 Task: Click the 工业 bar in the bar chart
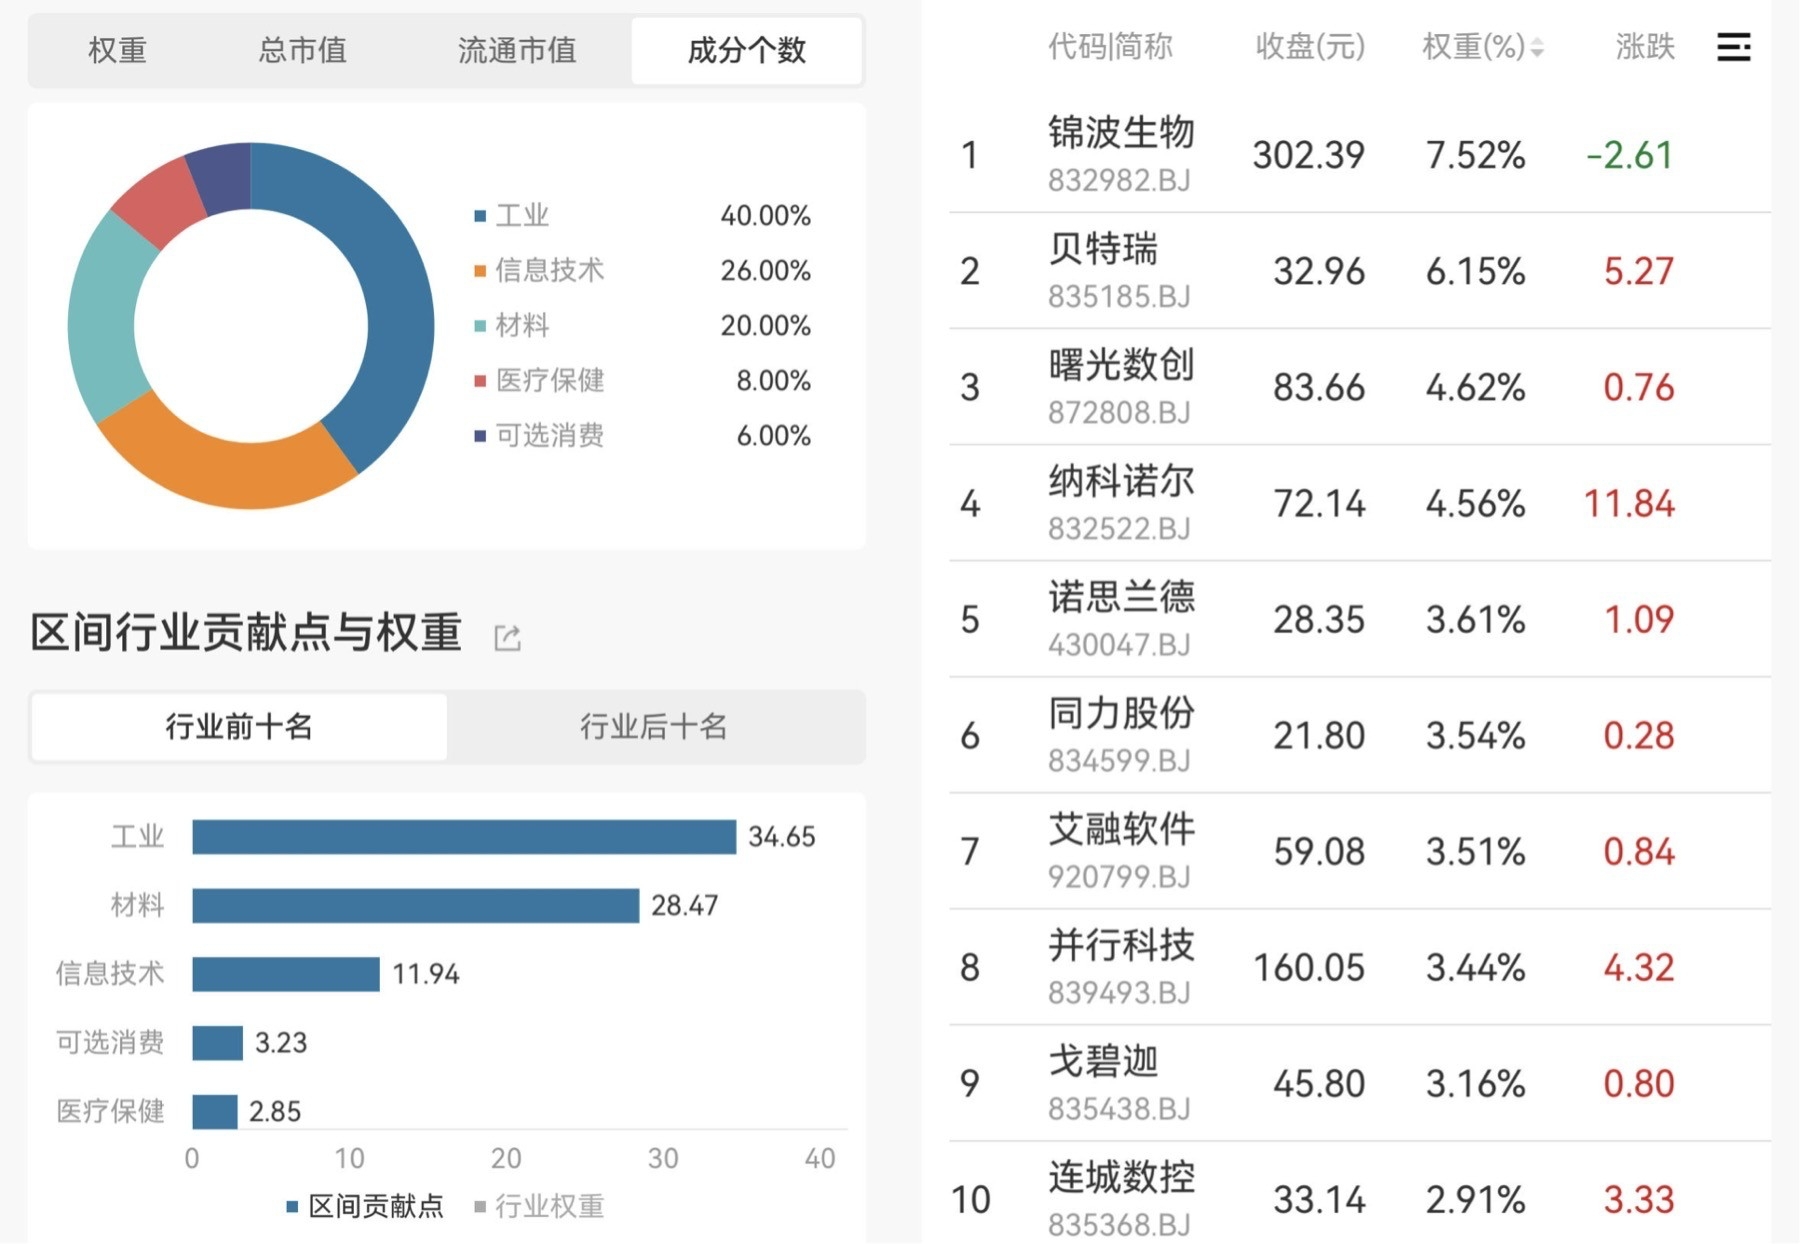[463, 837]
